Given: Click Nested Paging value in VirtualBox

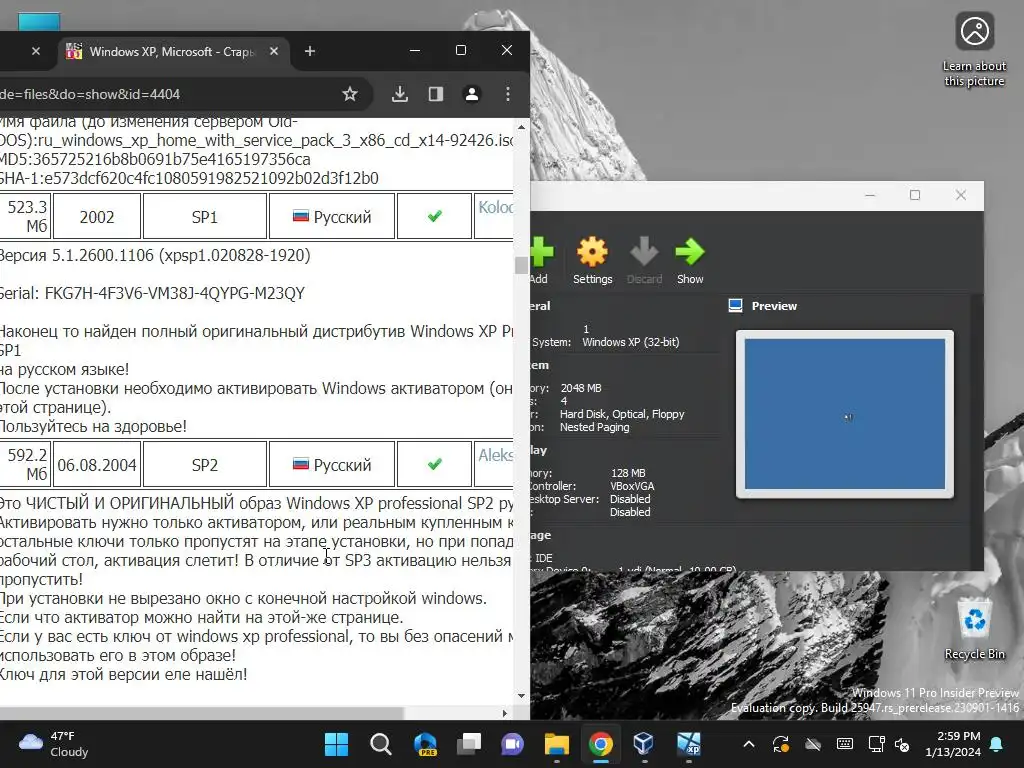Looking at the screenshot, I should point(594,427).
